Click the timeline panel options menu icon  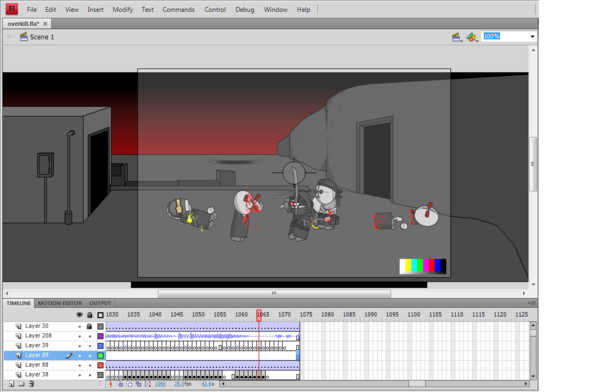click(532, 303)
